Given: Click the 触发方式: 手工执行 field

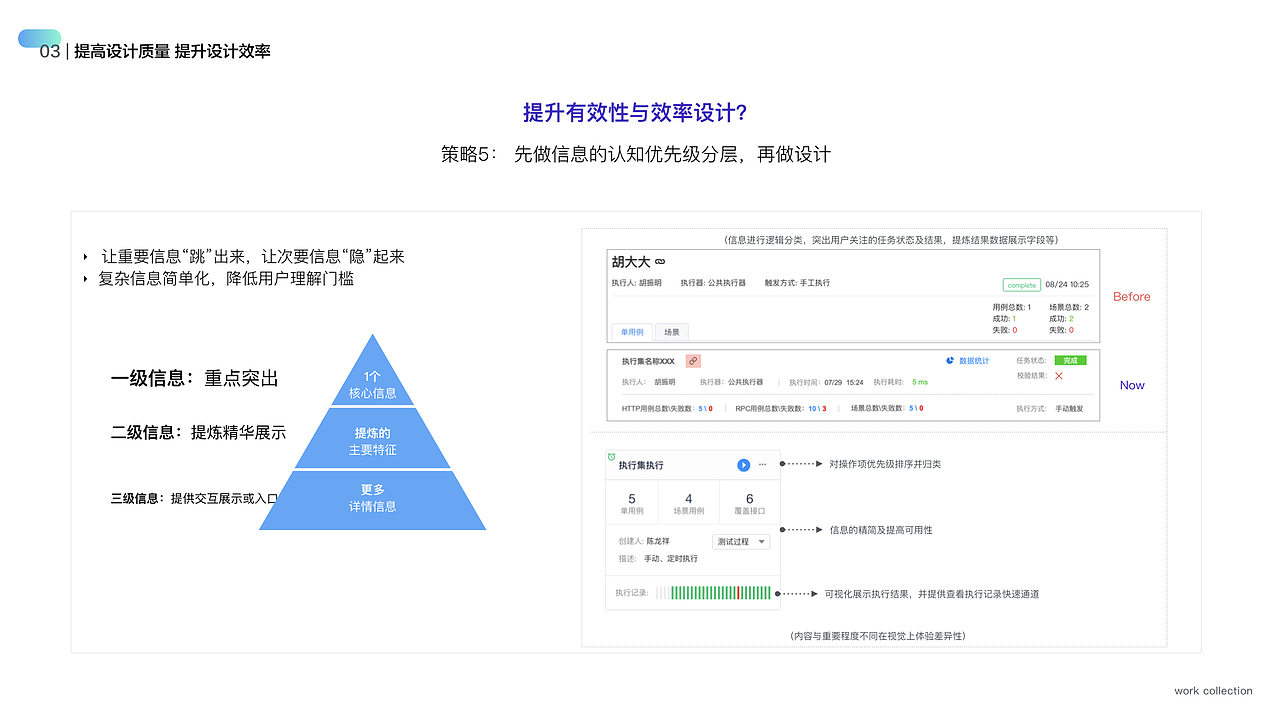Looking at the screenshot, I should [797, 283].
